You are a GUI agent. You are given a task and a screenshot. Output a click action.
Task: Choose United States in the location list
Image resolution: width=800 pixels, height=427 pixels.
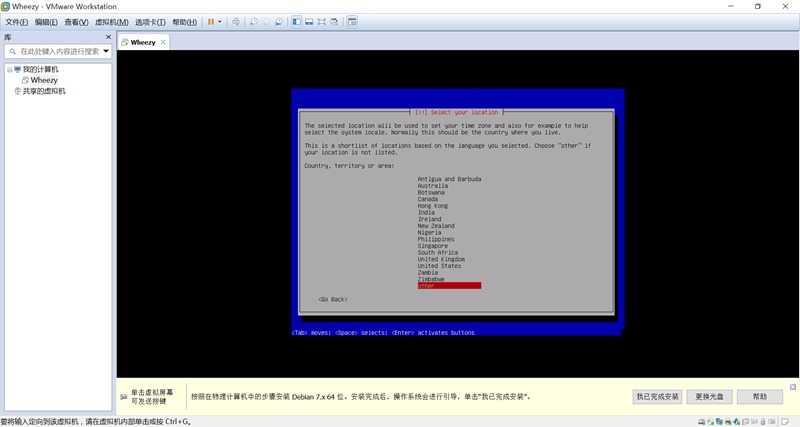pyautogui.click(x=439, y=266)
